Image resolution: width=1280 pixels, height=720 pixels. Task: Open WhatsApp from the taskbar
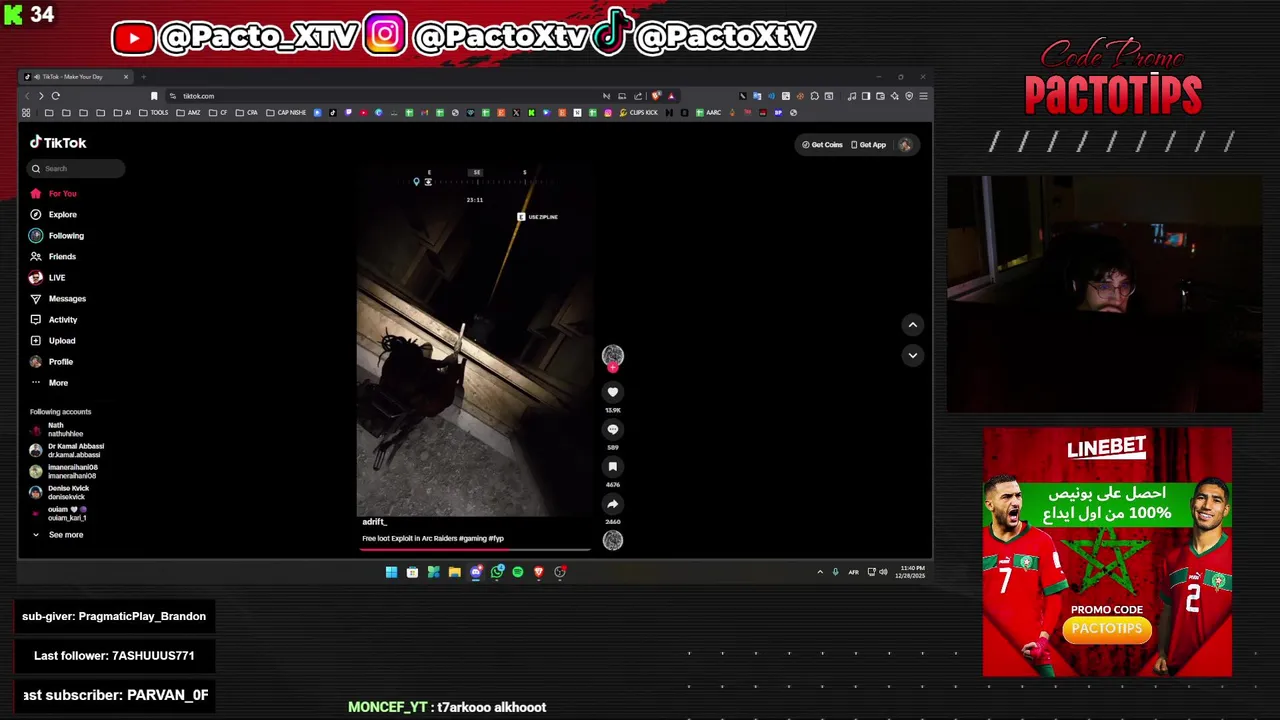pyautogui.click(x=497, y=572)
